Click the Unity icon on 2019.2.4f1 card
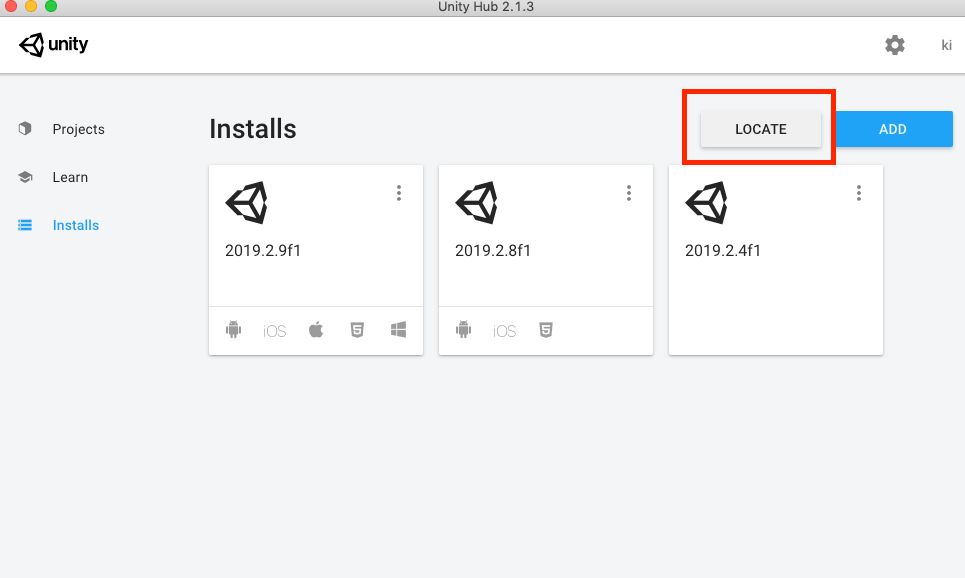Viewport: 965px width, 578px height. 707,203
